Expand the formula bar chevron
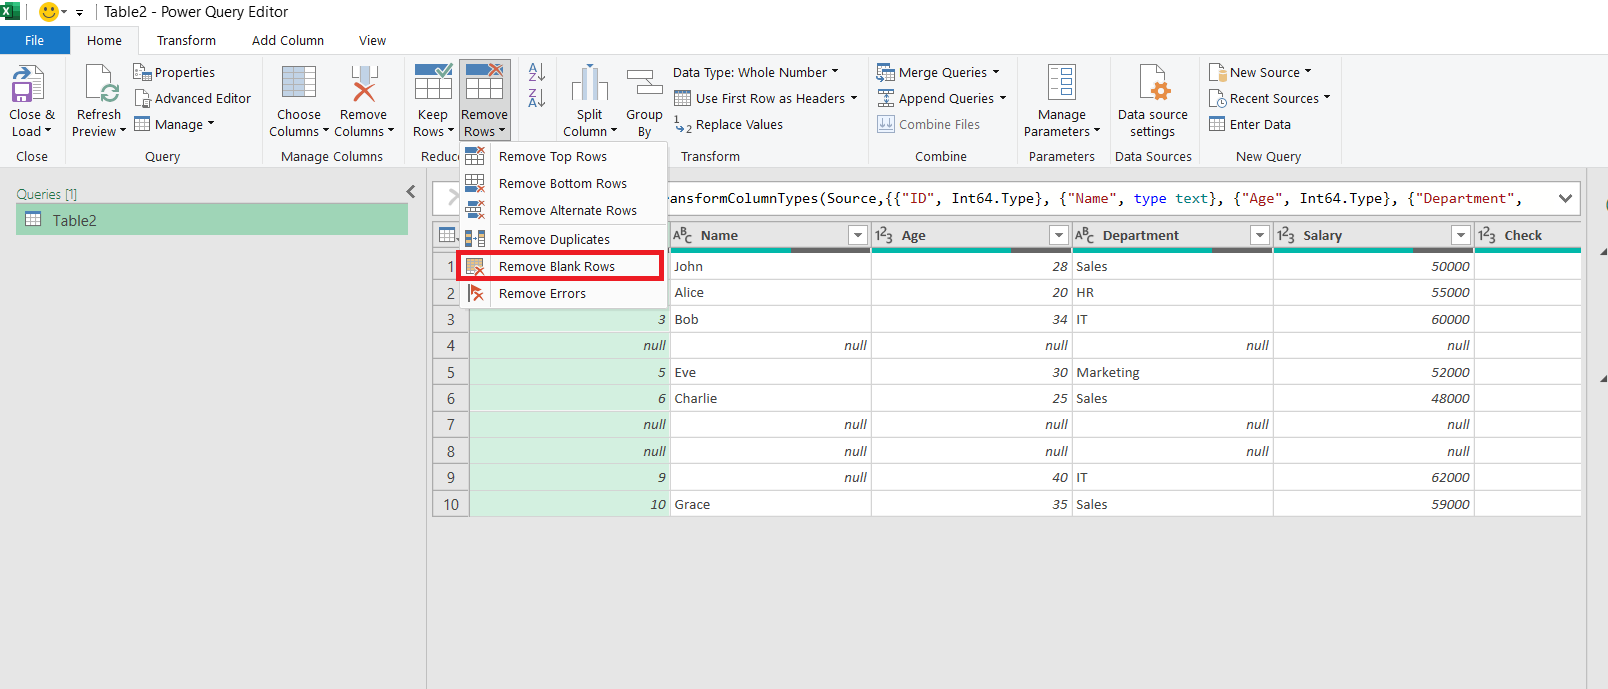The height and width of the screenshot is (689, 1608). tap(1565, 198)
